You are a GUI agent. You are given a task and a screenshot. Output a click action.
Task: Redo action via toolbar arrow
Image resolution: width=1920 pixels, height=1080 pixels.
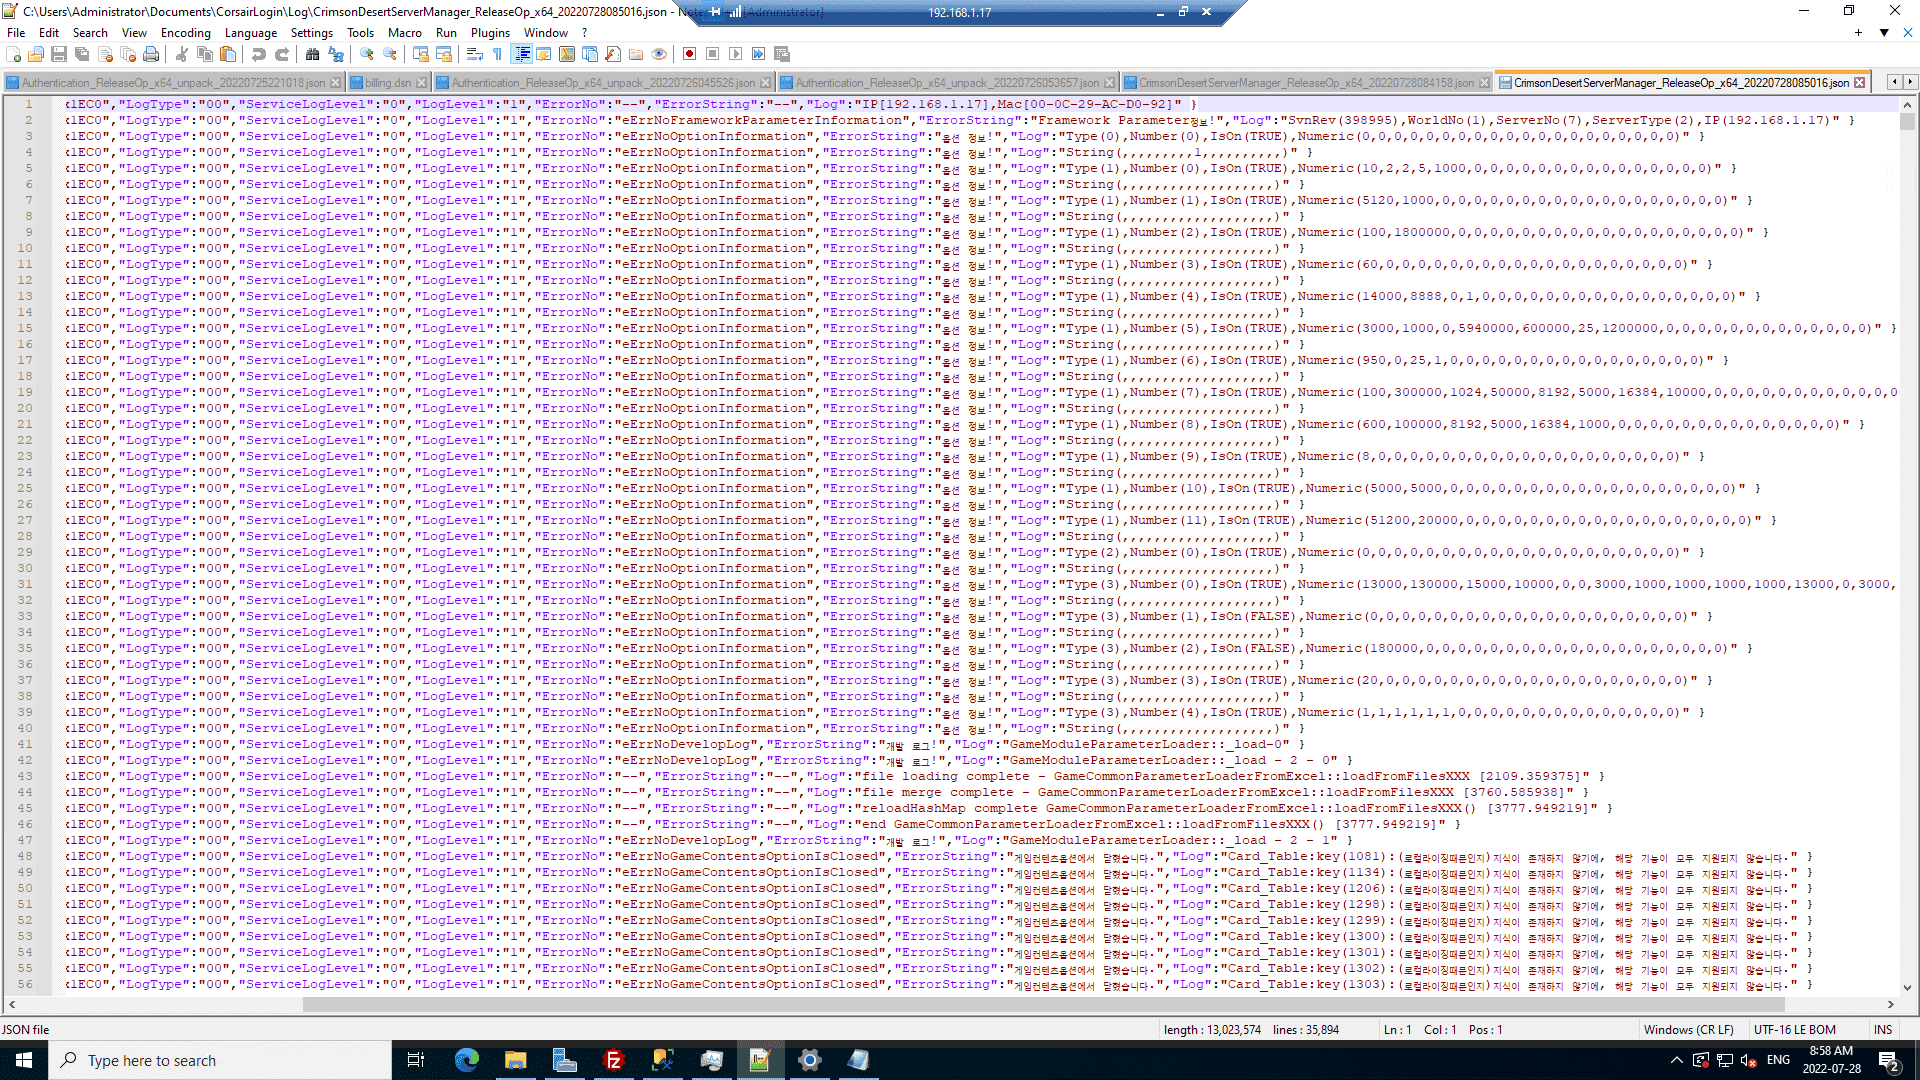(282, 54)
